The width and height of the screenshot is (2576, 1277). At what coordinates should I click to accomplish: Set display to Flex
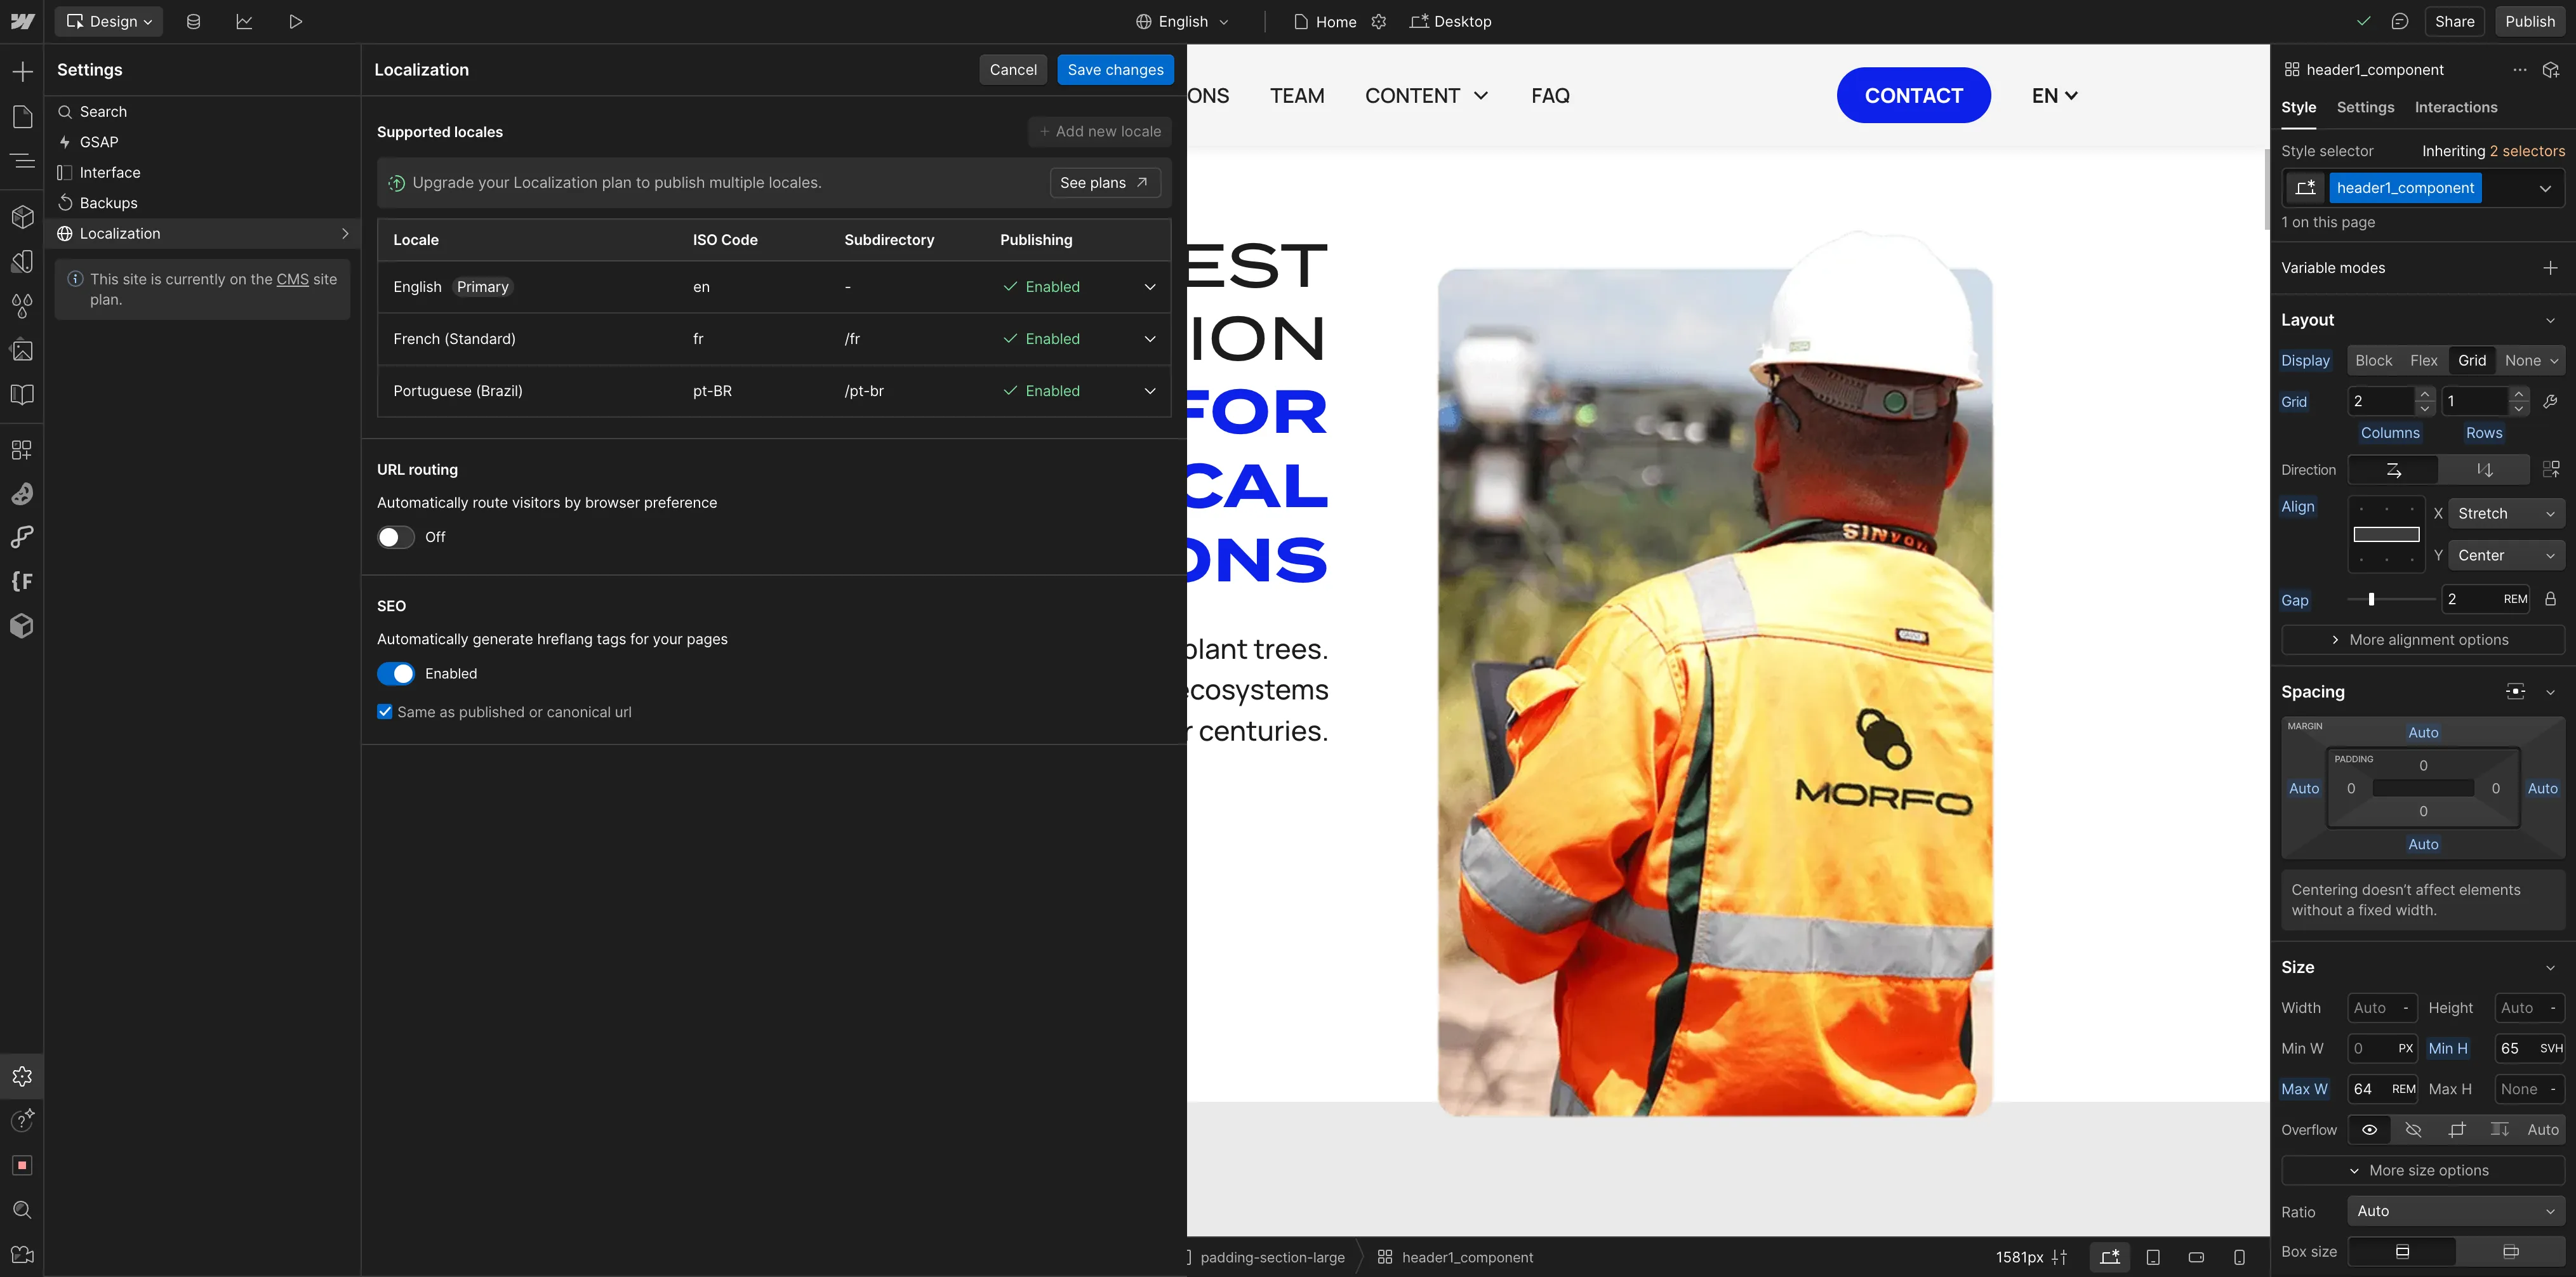[2423, 360]
